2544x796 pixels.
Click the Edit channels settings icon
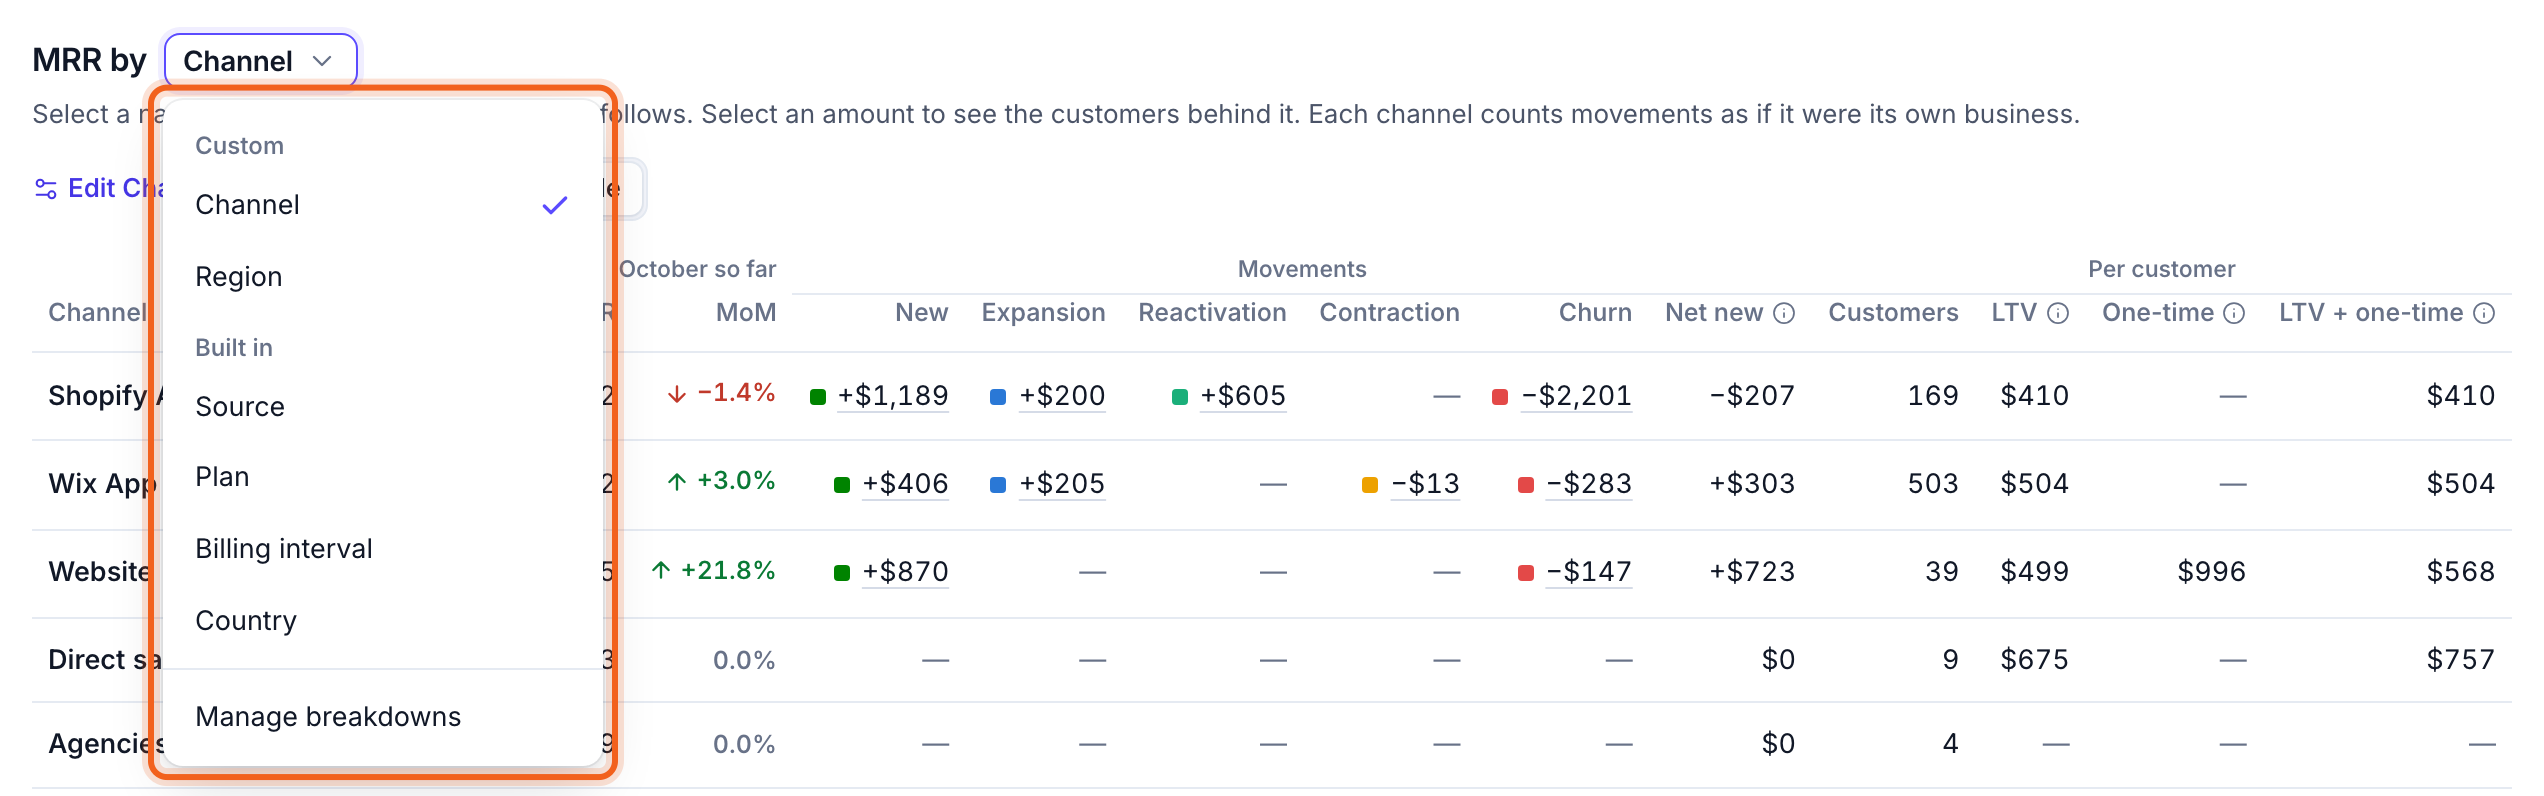point(46,189)
